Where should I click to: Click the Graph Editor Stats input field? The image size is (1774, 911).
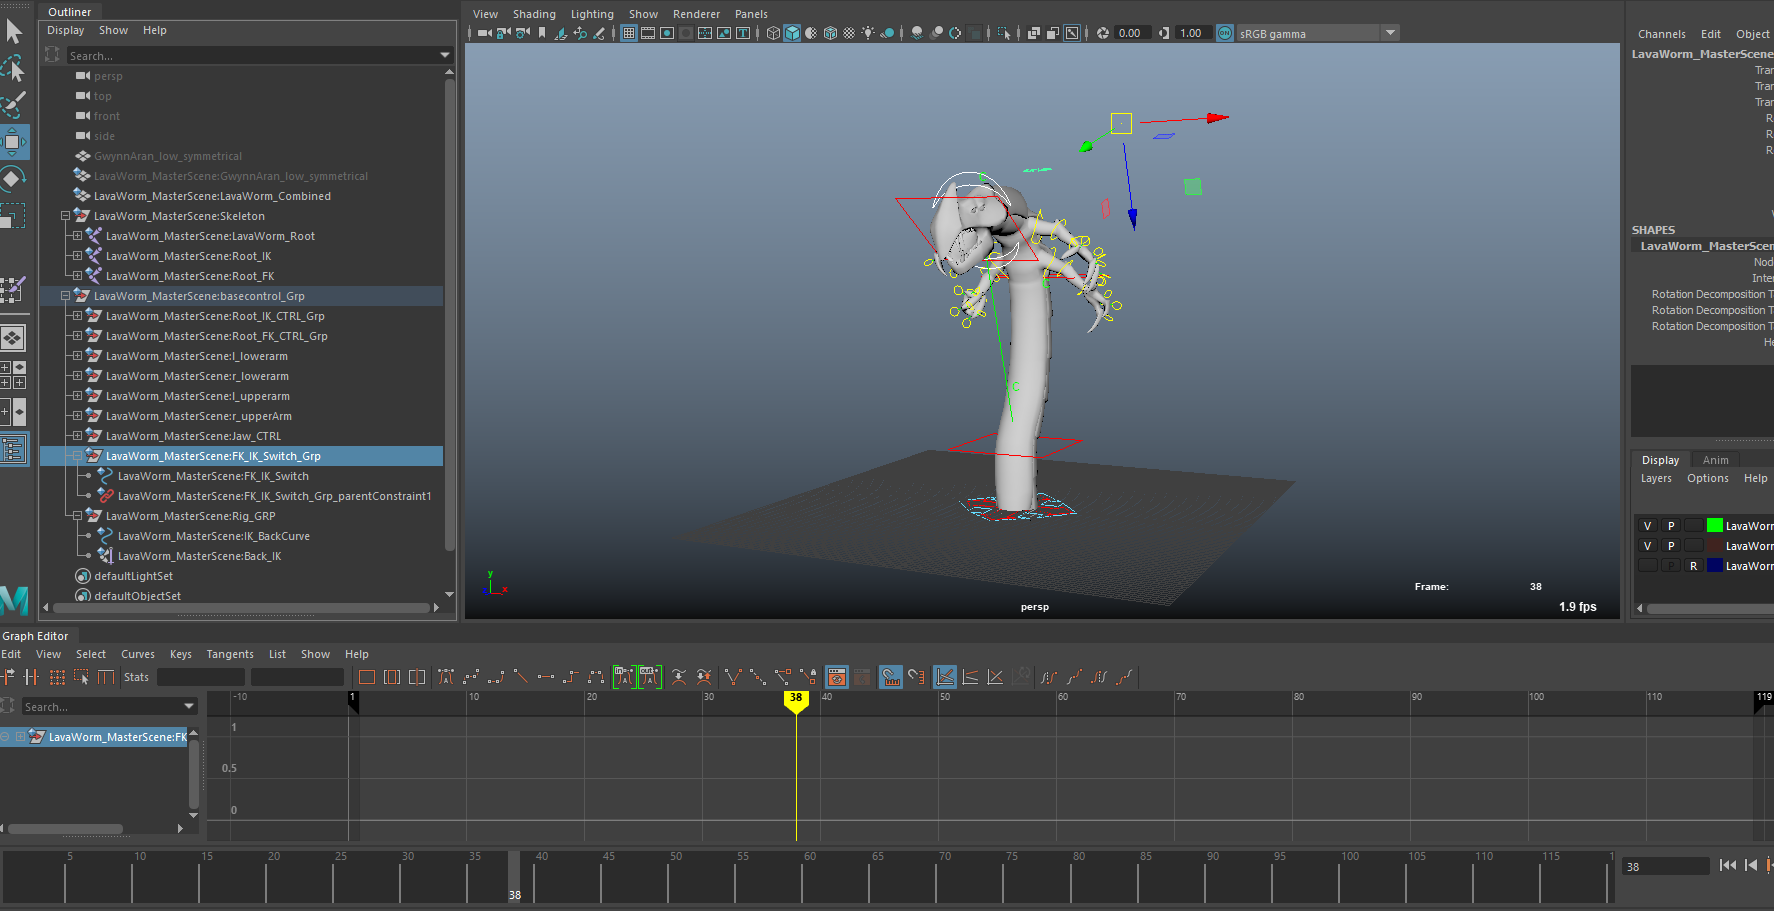coord(201,677)
